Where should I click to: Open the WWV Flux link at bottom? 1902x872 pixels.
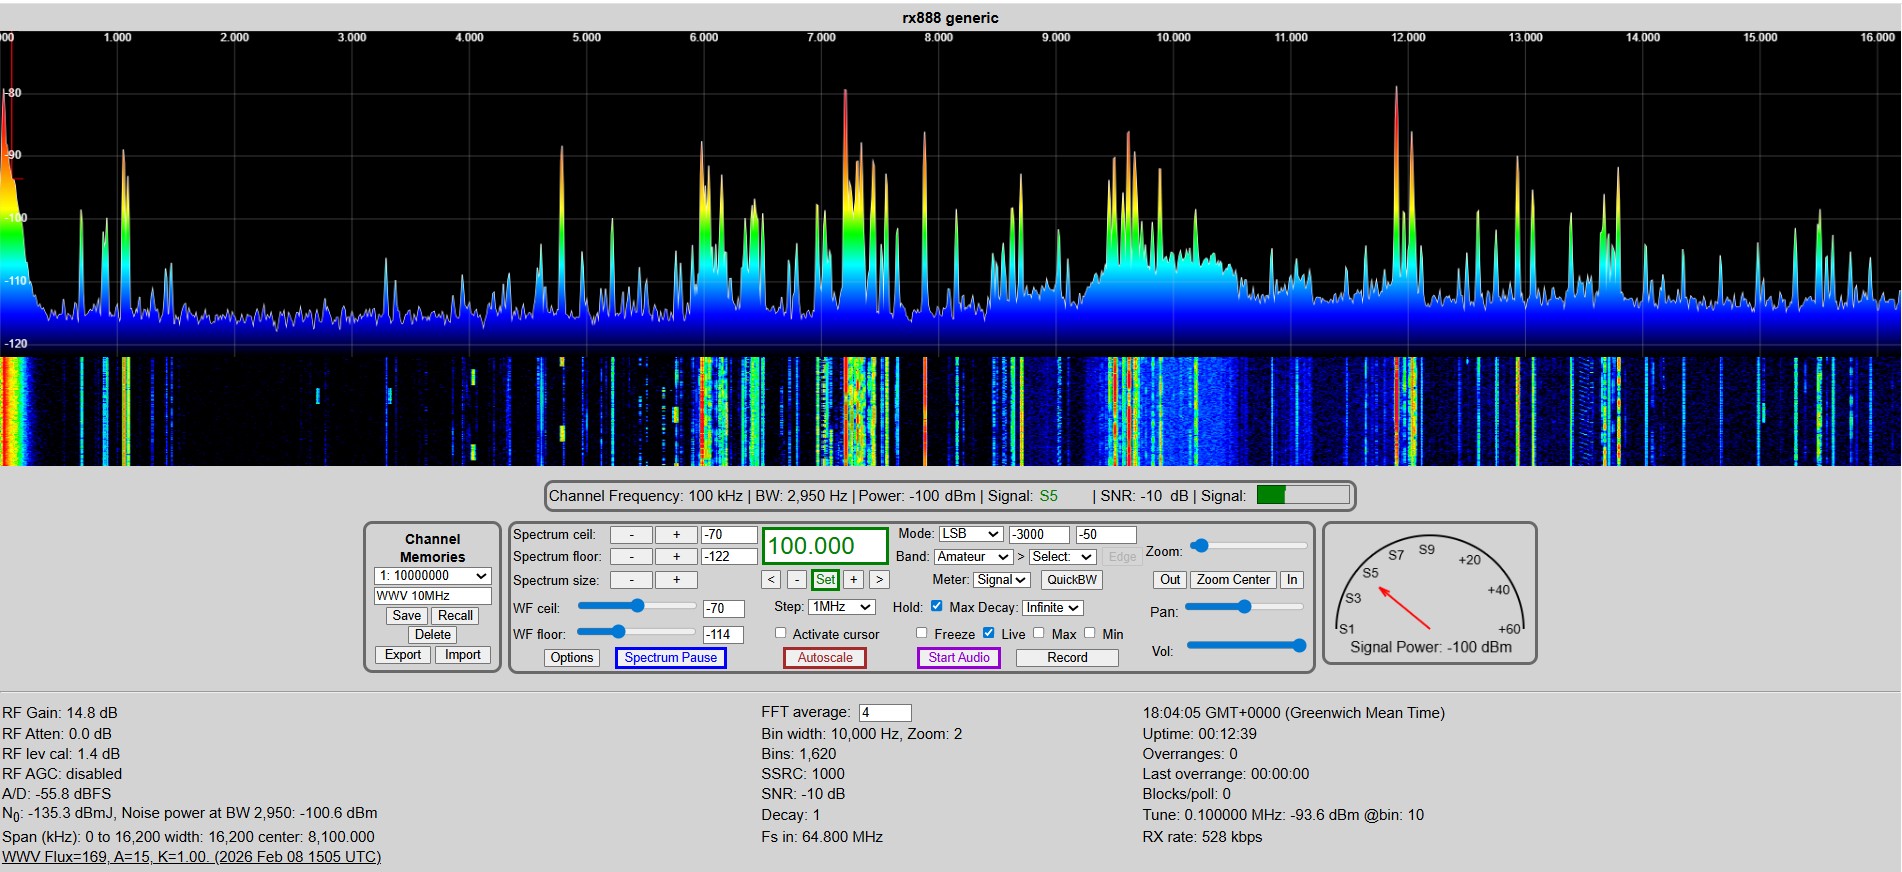tap(191, 857)
